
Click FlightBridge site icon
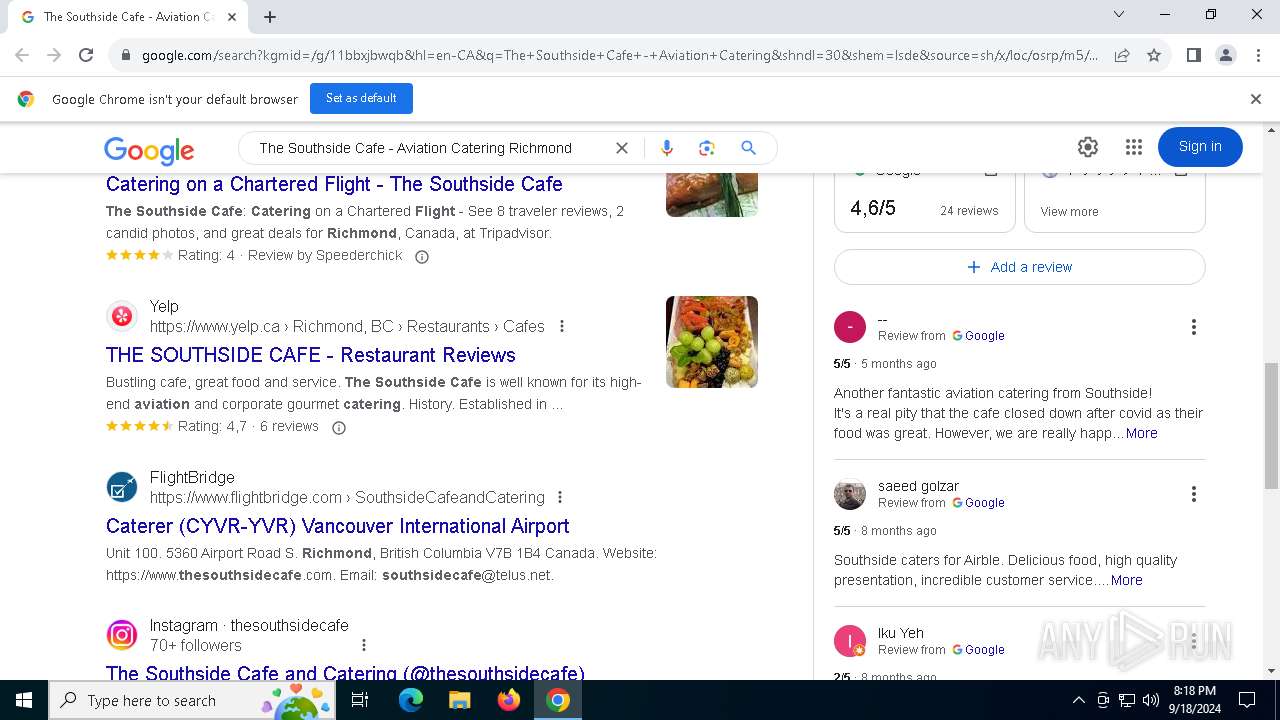coord(122,487)
